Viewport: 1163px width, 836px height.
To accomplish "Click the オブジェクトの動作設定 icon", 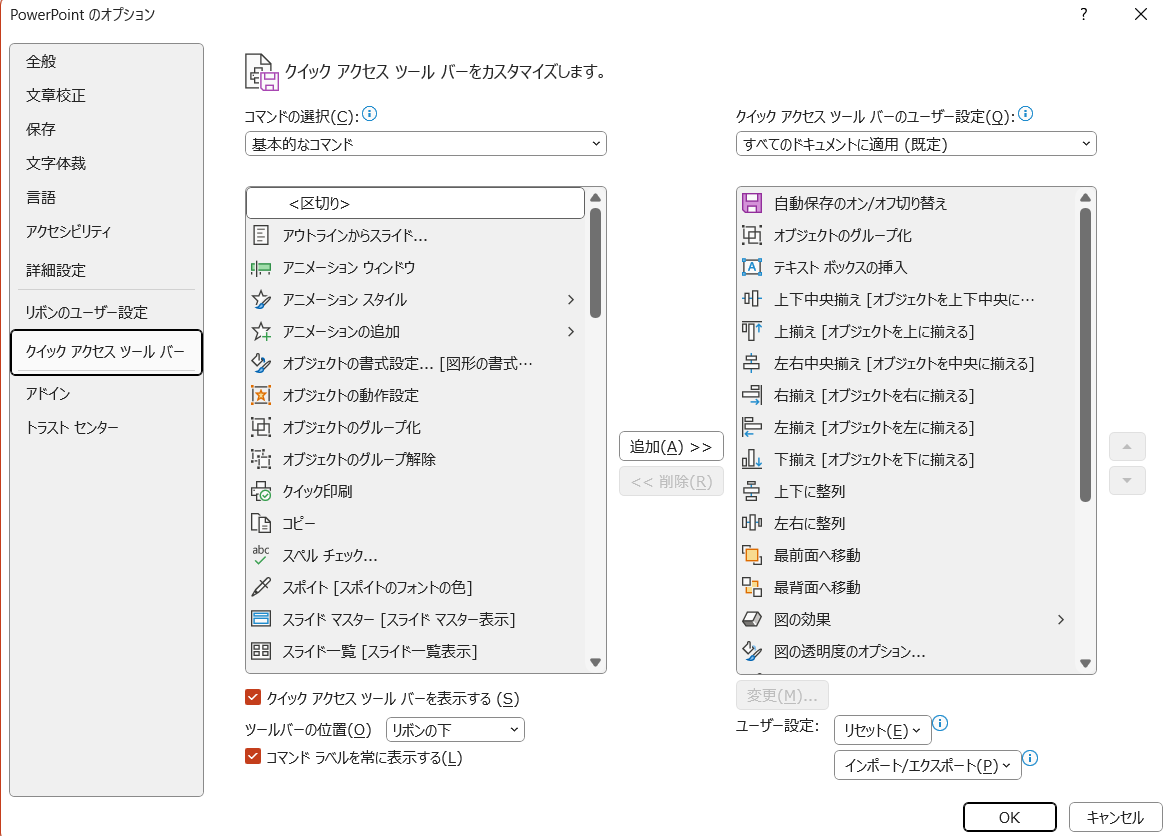I will point(260,395).
